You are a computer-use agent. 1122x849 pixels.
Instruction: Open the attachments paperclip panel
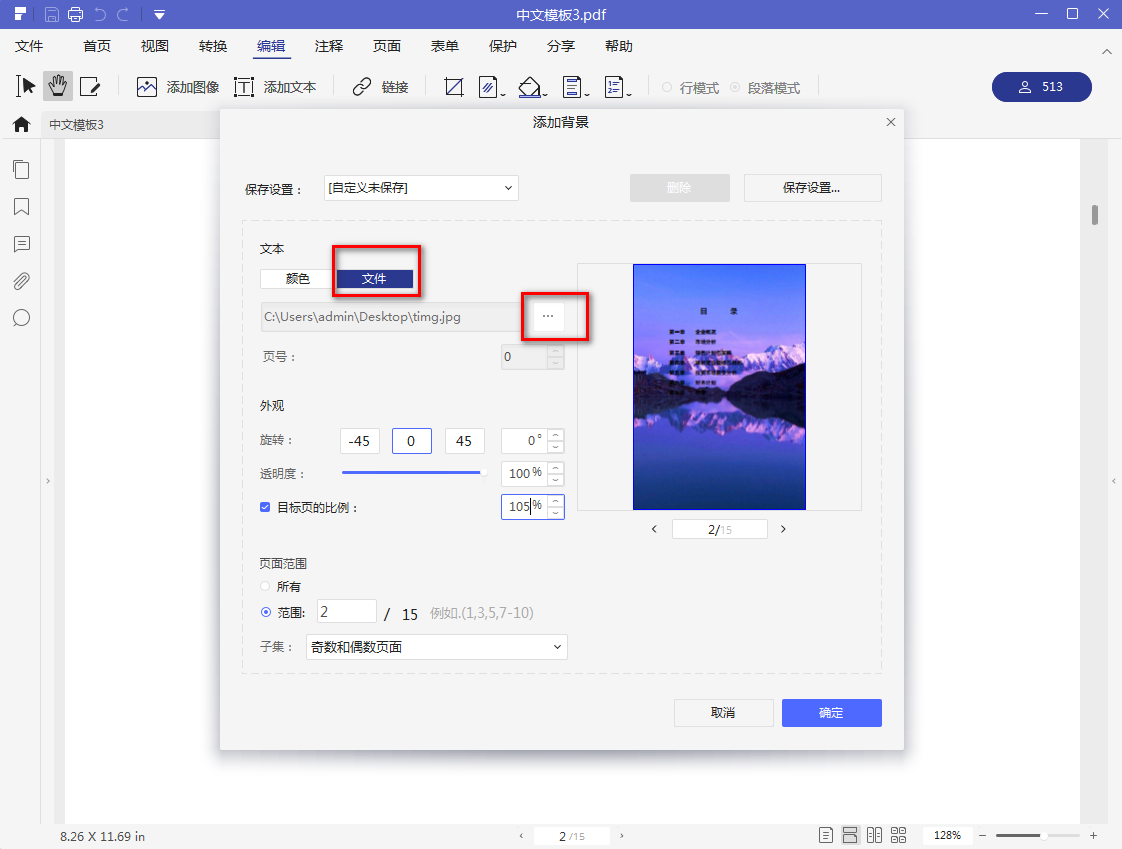pyautogui.click(x=21, y=281)
